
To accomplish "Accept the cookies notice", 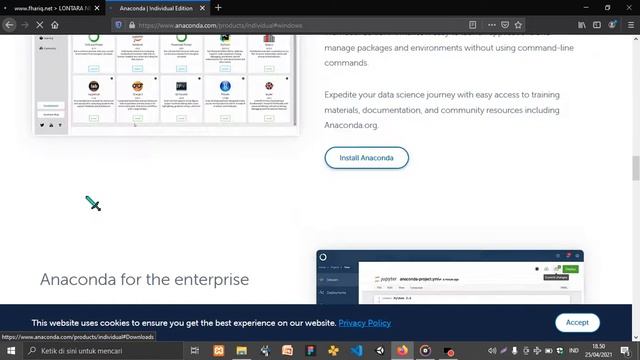I will [x=577, y=322].
